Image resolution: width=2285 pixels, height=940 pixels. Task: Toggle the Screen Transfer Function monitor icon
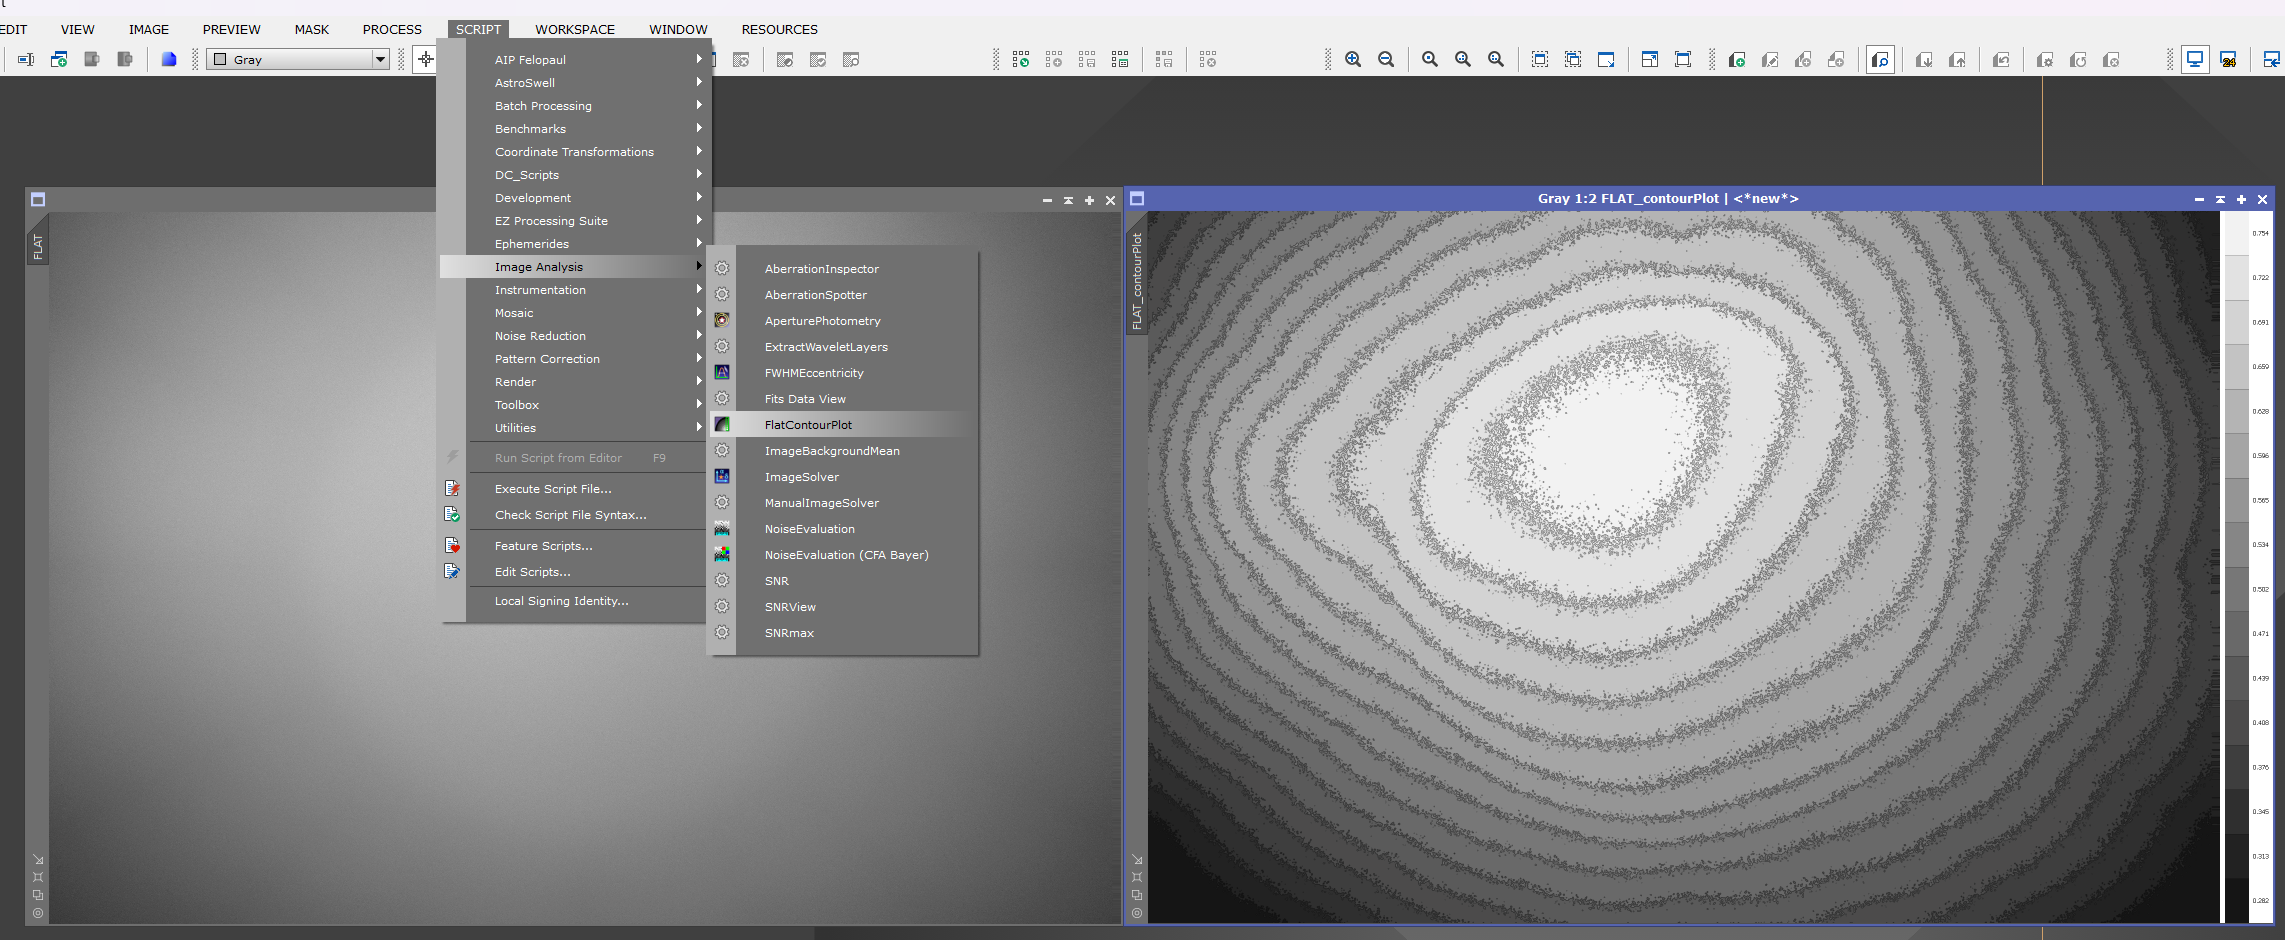point(2195,60)
